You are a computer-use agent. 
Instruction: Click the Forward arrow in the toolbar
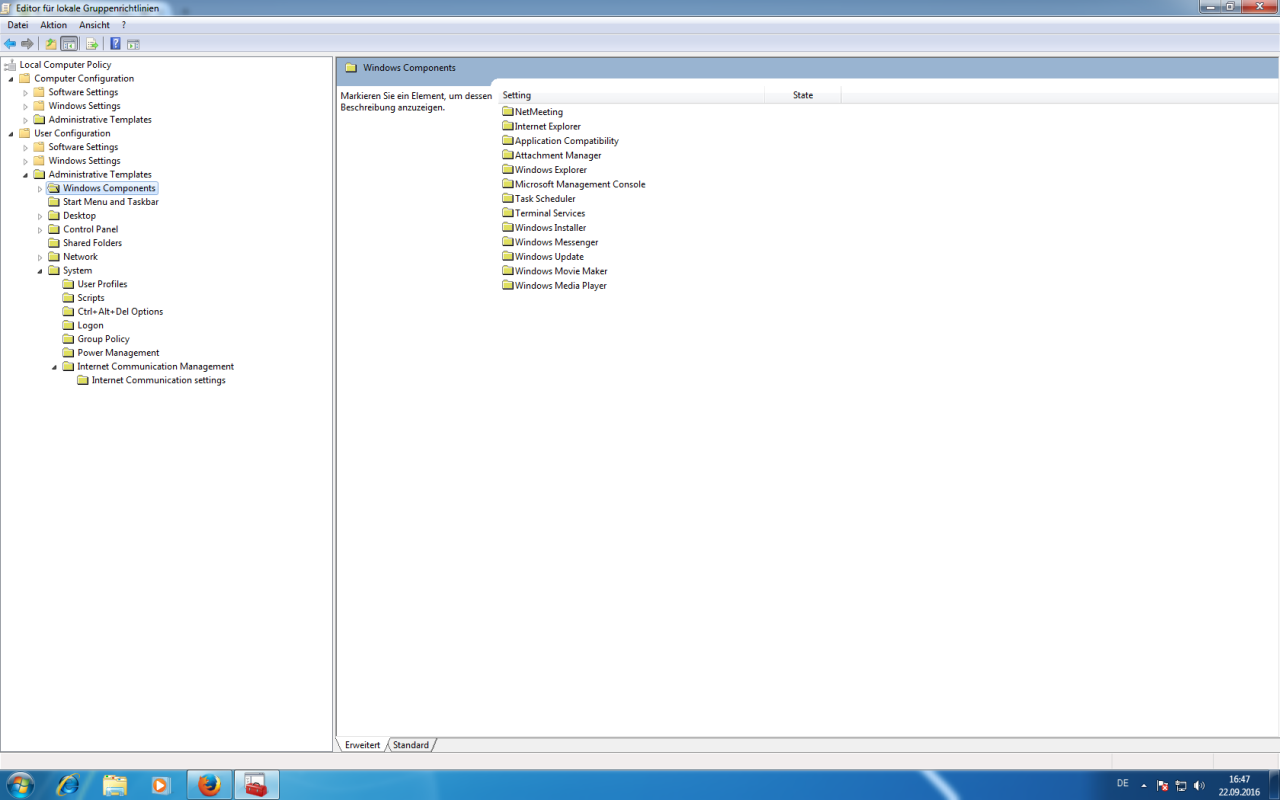[x=27, y=44]
